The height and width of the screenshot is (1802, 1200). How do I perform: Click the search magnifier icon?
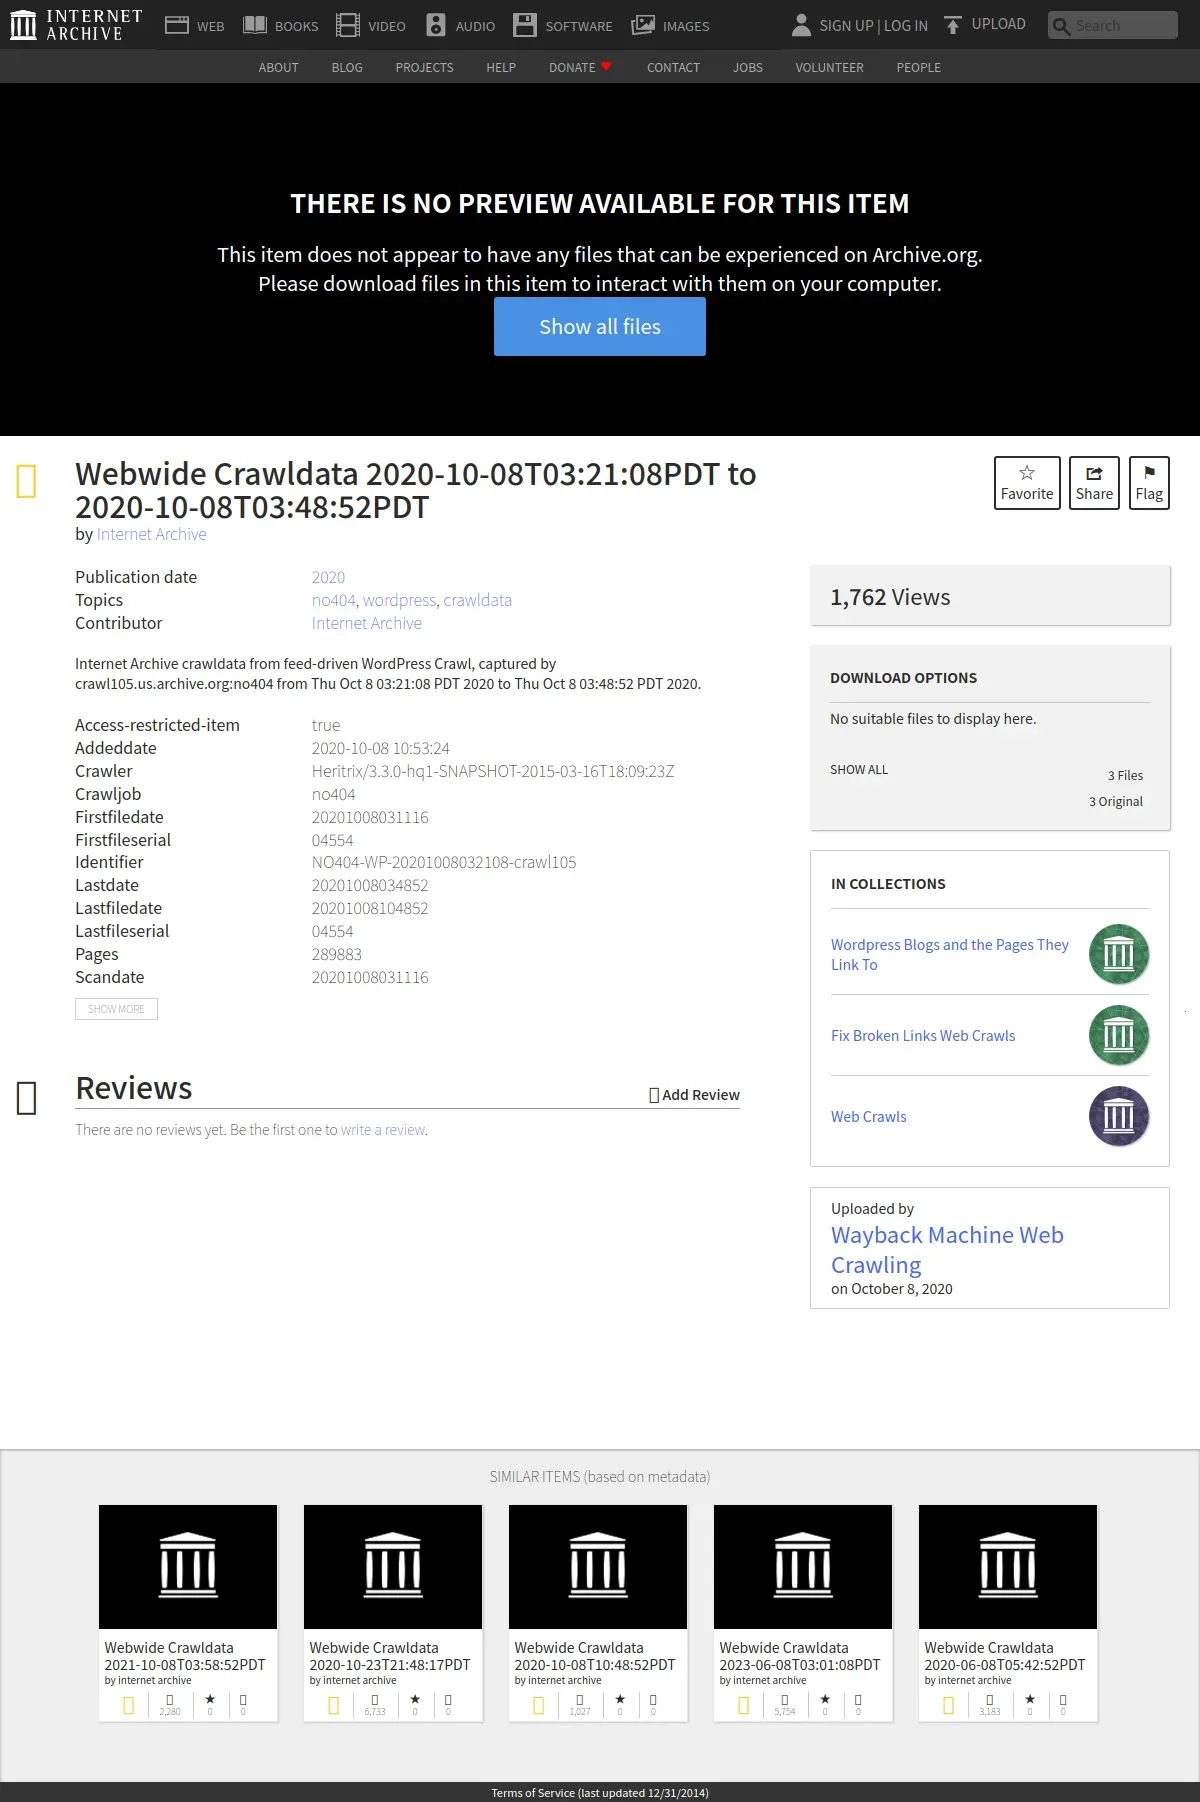tap(1062, 26)
